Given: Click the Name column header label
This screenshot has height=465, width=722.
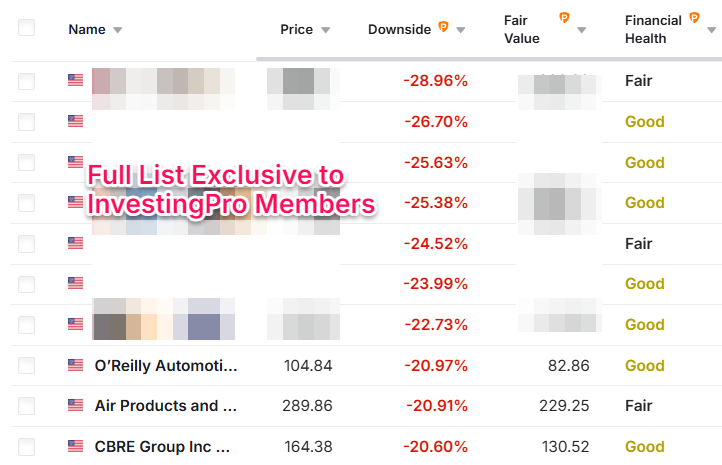Looking at the screenshot, I should 87,29.
